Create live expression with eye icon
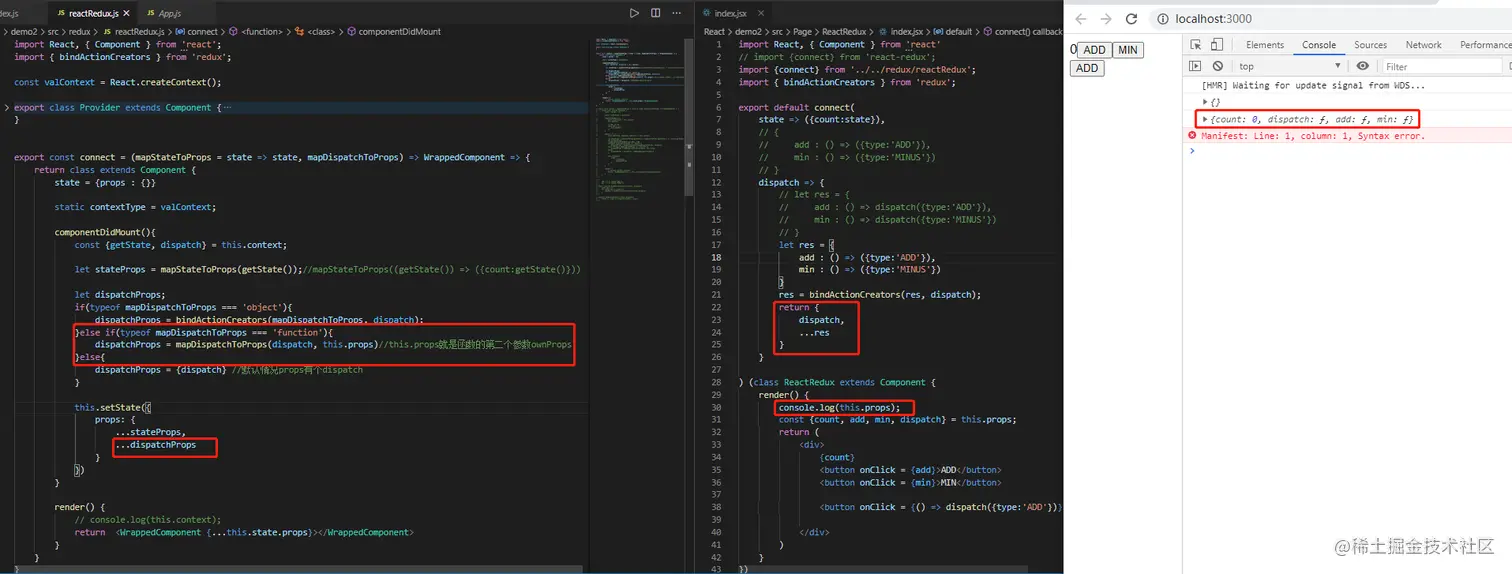The width and height of the screenshot is (1512, 574). 1363,66
